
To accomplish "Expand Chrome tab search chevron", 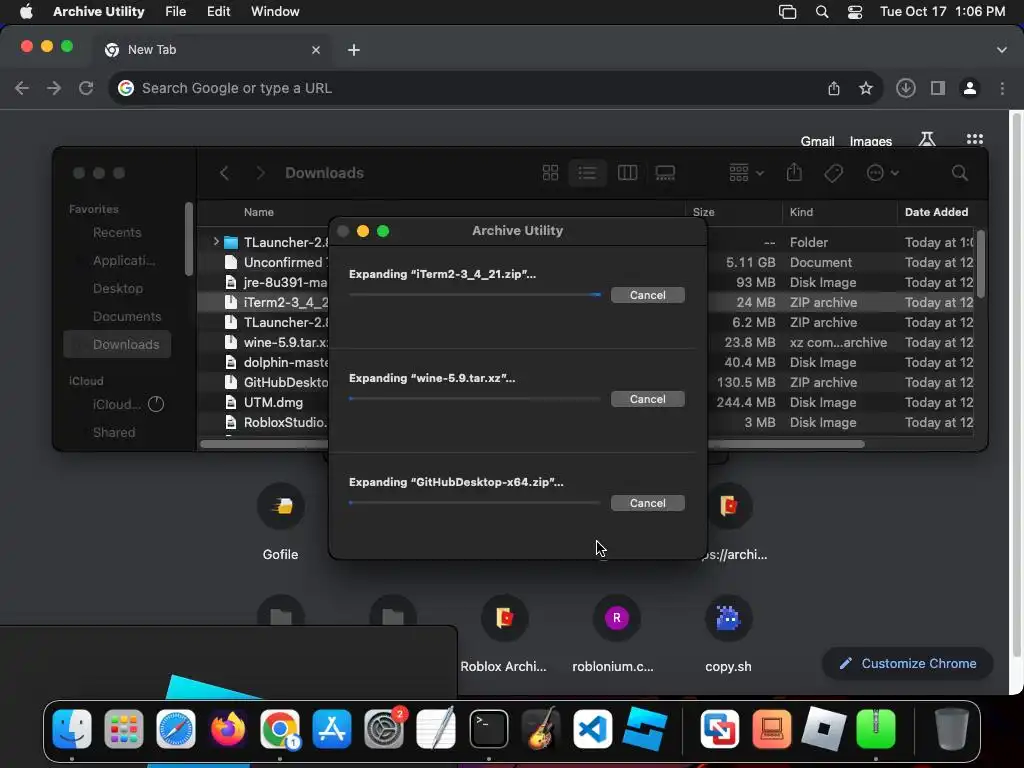I will [1001, 50].
